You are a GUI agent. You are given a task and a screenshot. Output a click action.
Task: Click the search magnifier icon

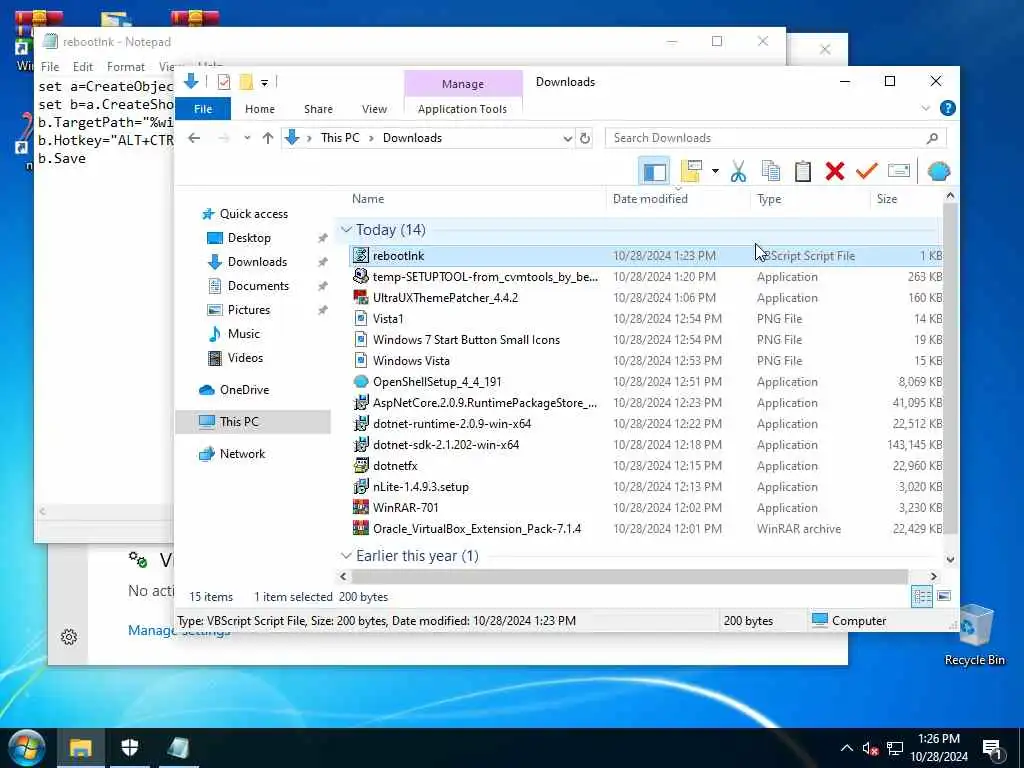(x=932, y=138)
